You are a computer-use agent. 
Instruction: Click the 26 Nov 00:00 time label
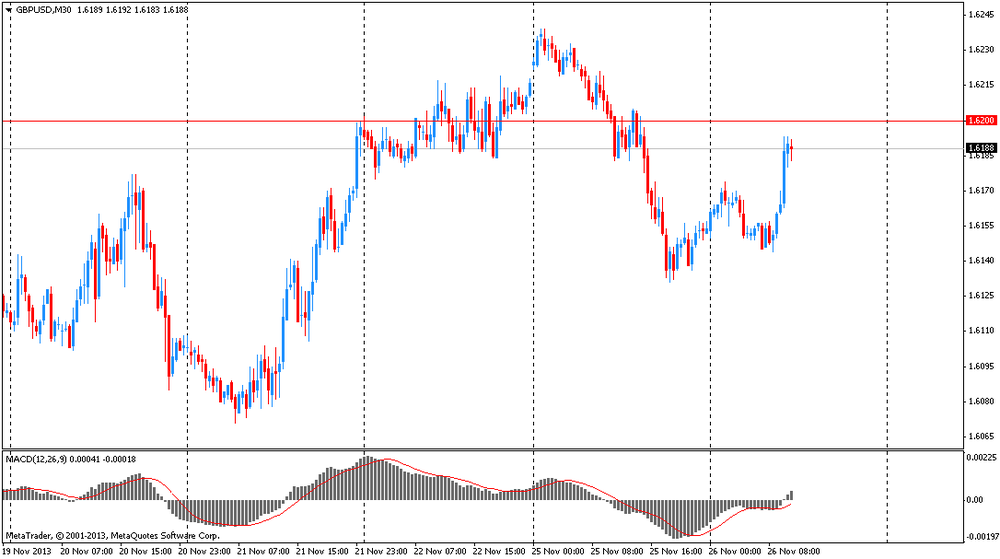pos(735,551)
